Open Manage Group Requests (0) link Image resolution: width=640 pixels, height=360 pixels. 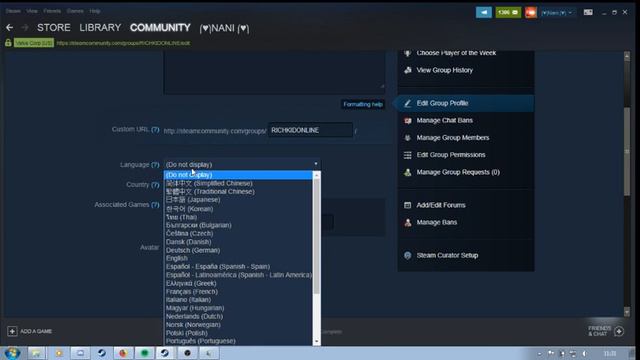click(458, 172)
